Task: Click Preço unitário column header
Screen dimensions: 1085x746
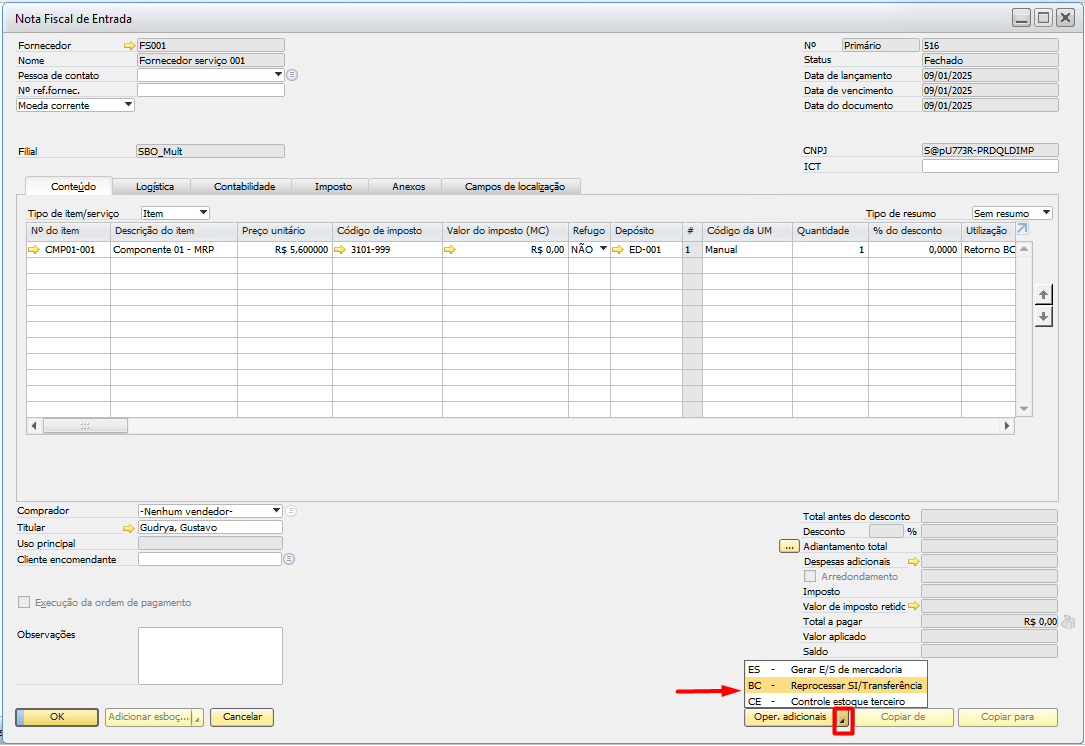Action: tap(284, 230)
